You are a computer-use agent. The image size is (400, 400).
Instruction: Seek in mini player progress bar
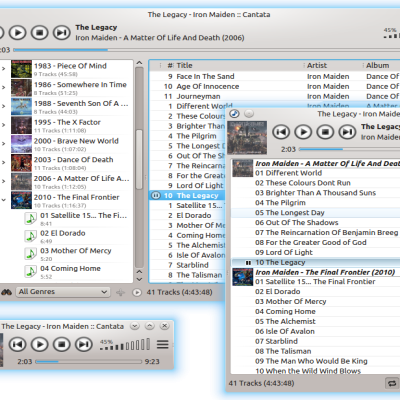pos(89,362)
